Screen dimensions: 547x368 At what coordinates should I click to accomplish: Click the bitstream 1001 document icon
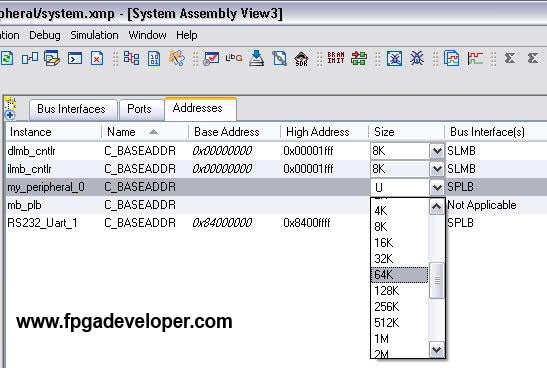(154, 58)
